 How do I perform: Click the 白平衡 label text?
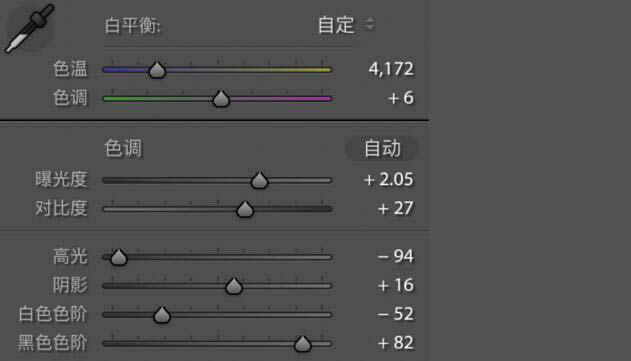tap(132, 25)
